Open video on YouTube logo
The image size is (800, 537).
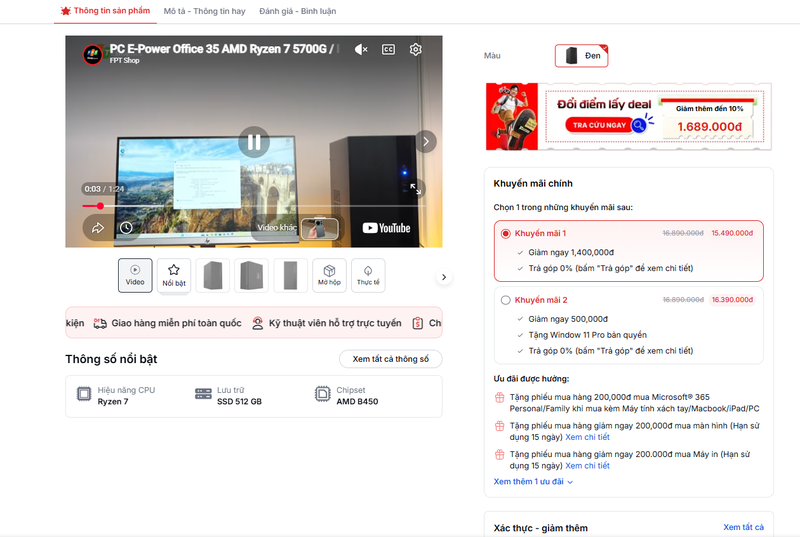[386, 228]
